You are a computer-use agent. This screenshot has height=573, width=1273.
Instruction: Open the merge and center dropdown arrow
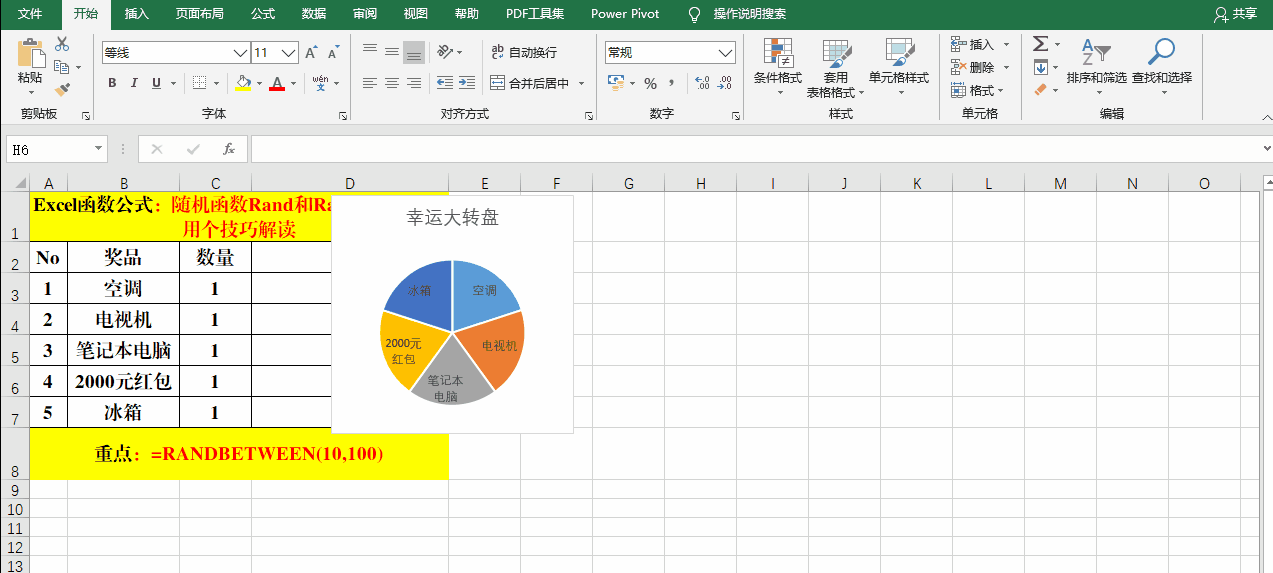tap(581, 83)
